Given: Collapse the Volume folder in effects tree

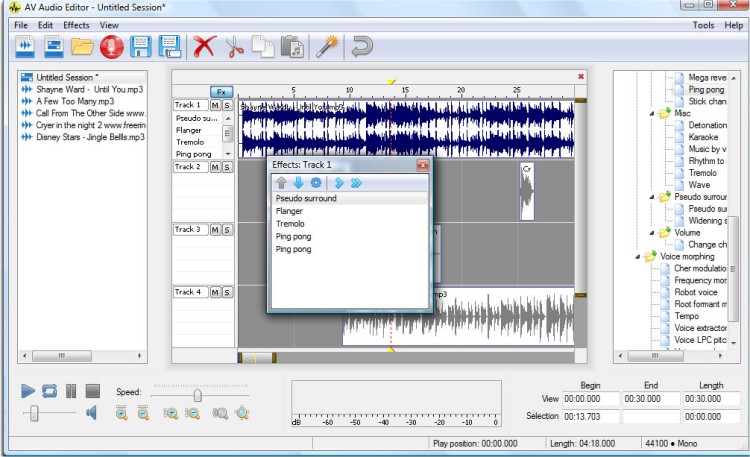Looking at the screenshot, I should tap(651, 233).
